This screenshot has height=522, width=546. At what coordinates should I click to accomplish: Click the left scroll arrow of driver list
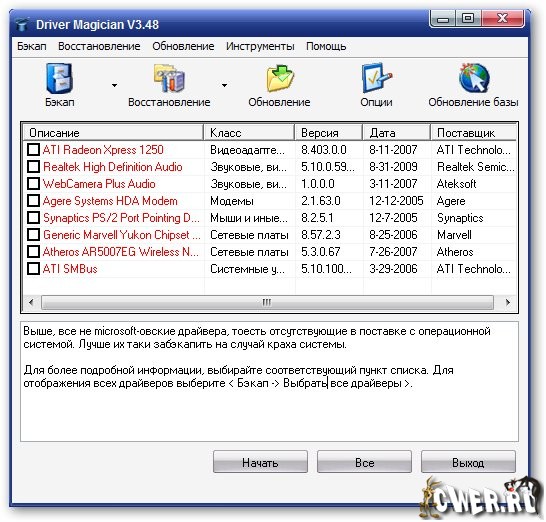(31, 302)
